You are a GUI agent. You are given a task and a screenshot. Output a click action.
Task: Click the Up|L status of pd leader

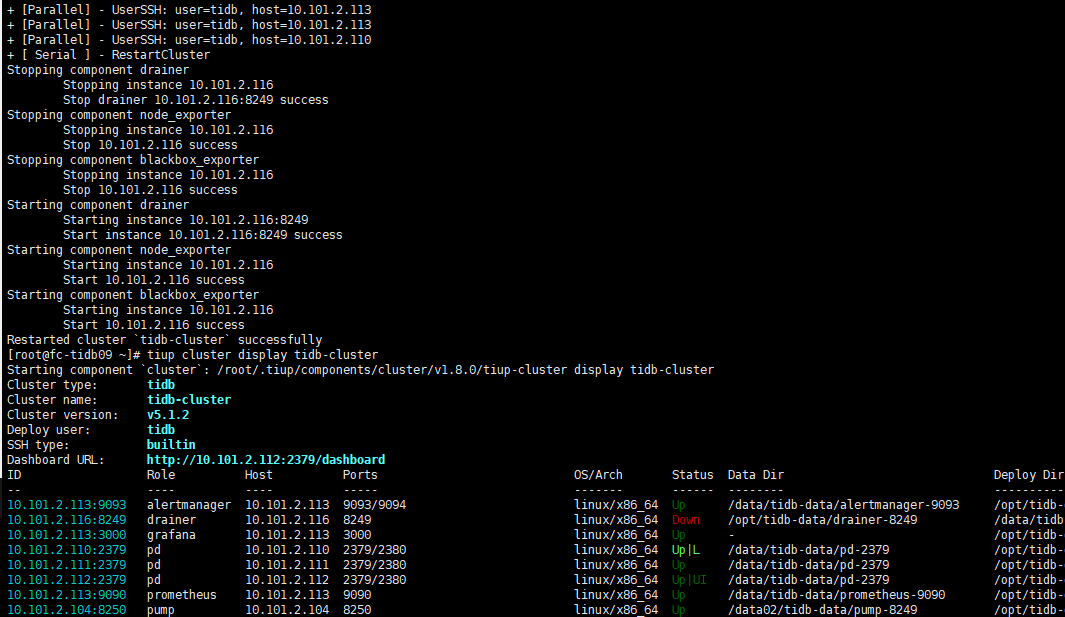pos(685,550)
